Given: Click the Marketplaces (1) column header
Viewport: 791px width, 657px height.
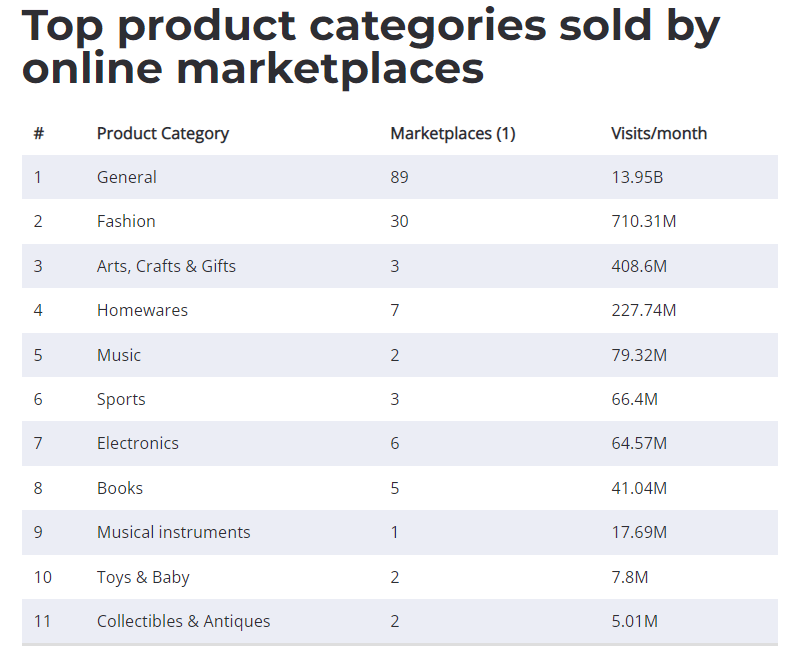Looking at the screenshot, I should (x=453, y=134).
